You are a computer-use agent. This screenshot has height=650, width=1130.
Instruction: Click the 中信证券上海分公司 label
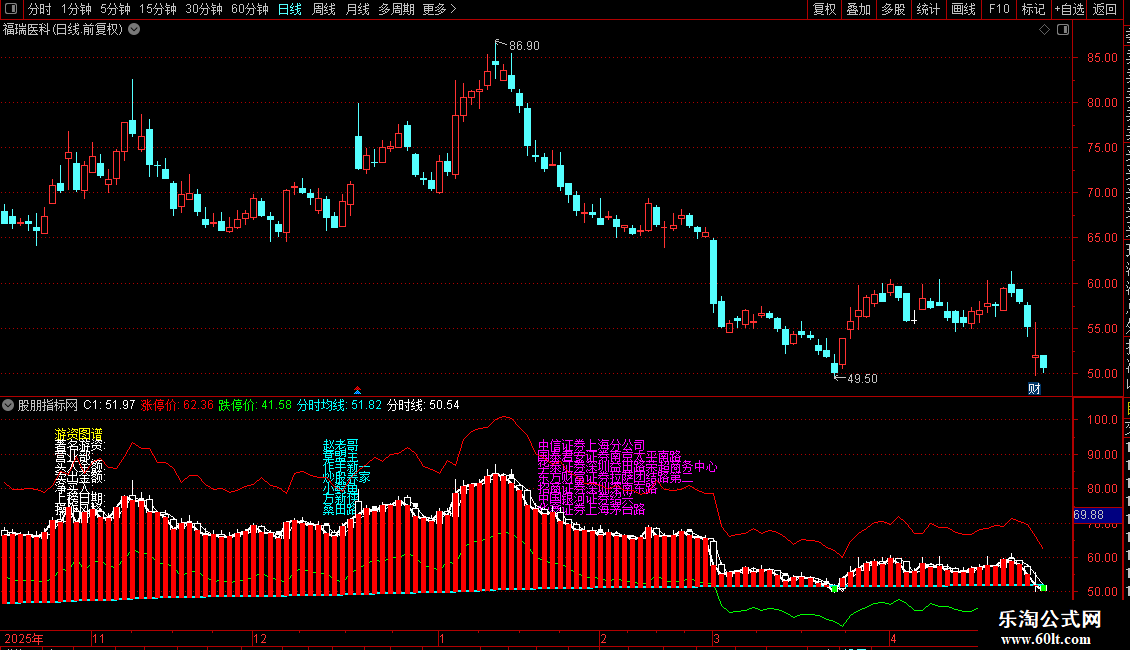coord(592,445)
